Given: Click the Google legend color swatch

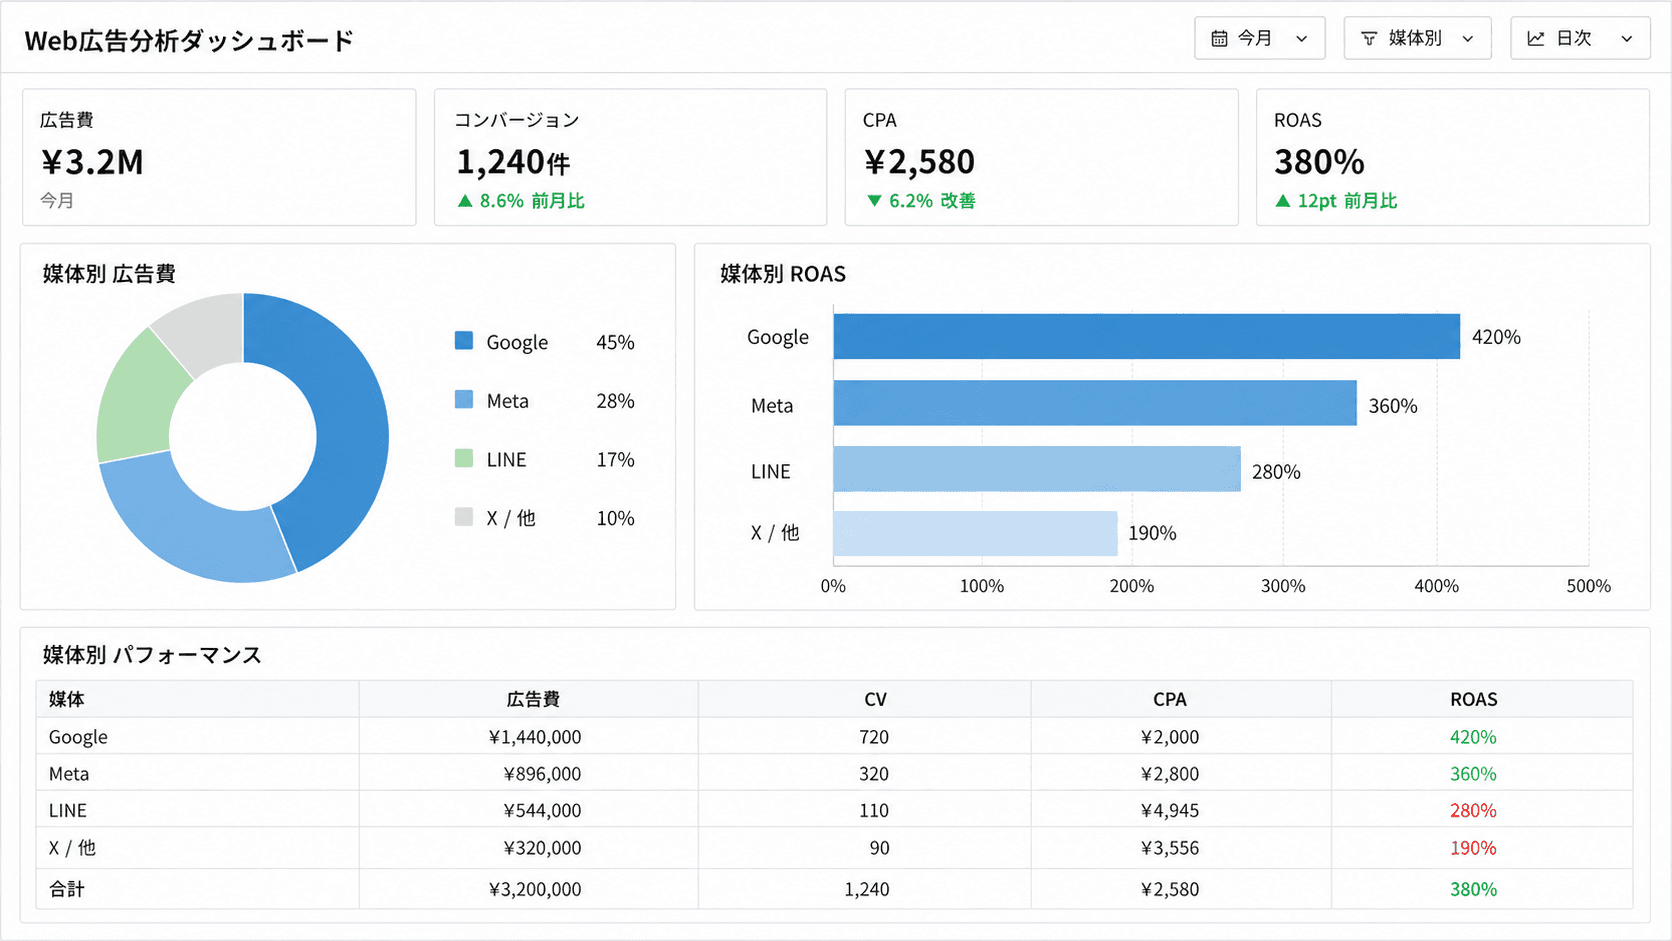Looking at the screenshot, I should click(x=464, y=341).
